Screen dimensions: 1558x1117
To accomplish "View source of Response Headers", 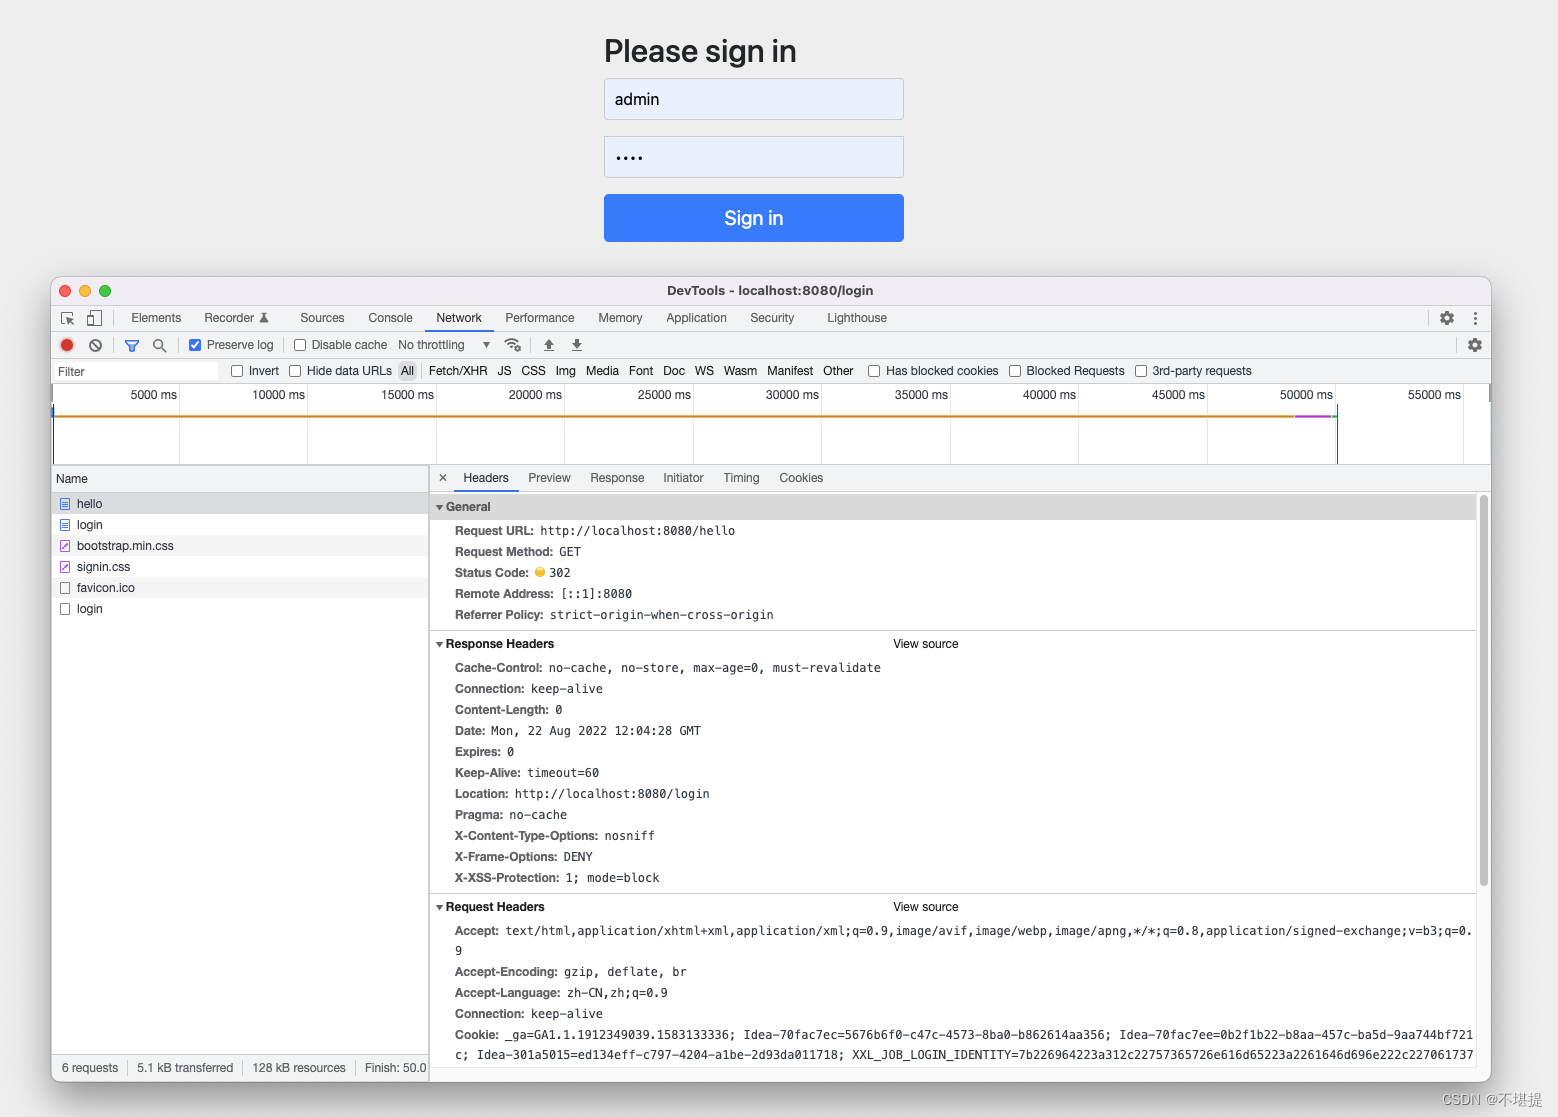I will coord(926,644).
